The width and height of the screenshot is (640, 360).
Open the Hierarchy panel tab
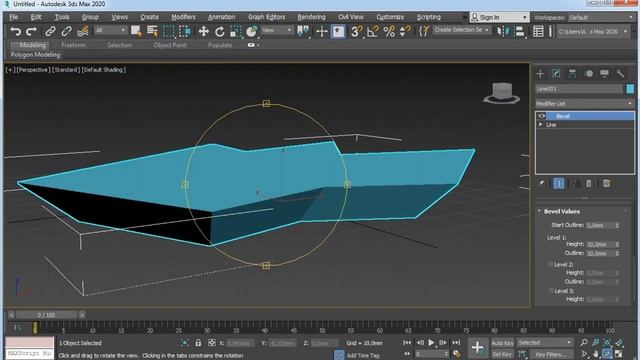tap(572, 73)
